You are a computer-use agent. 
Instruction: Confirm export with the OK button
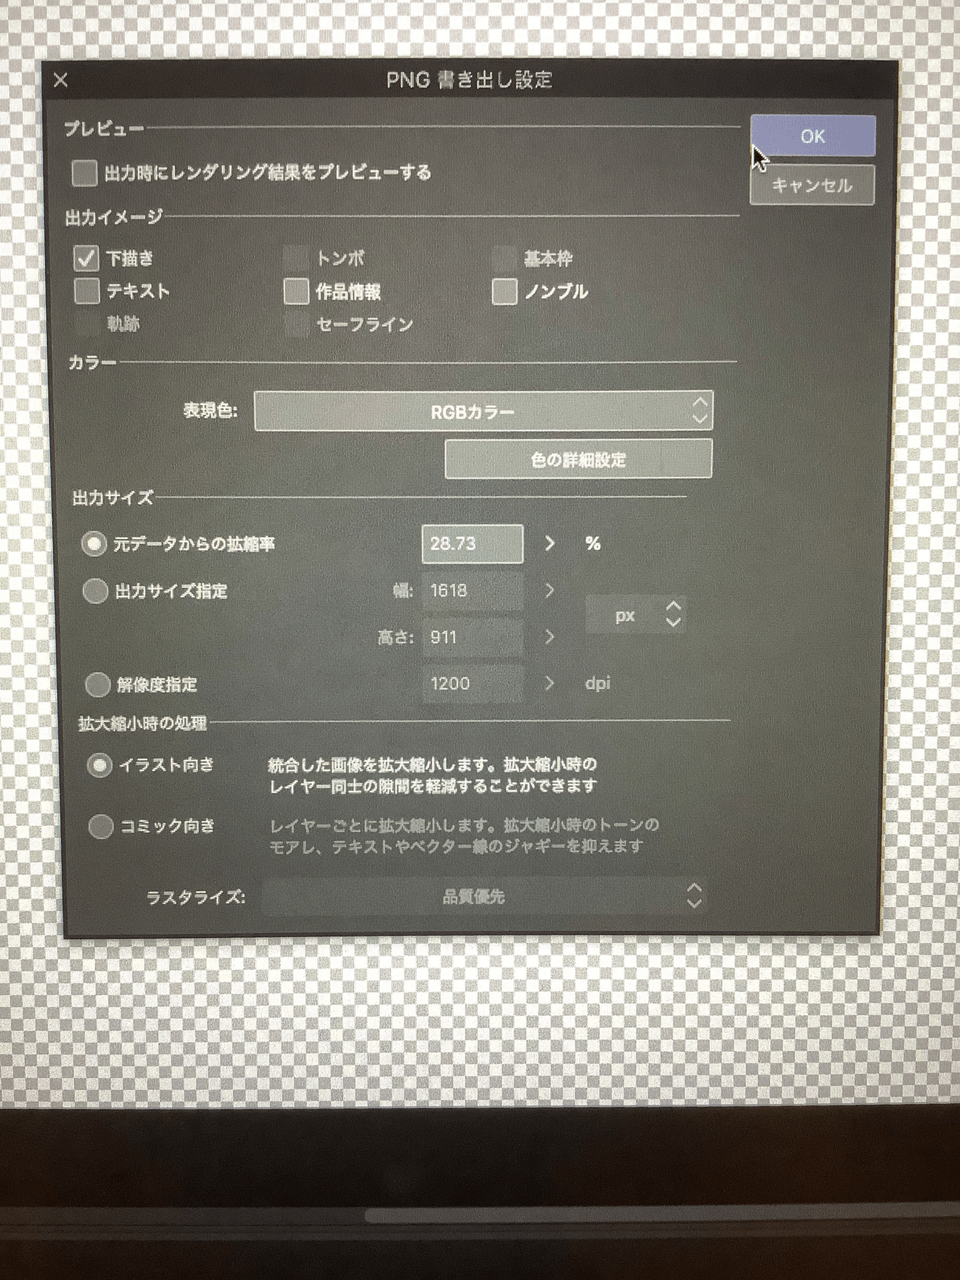(811, 136)
